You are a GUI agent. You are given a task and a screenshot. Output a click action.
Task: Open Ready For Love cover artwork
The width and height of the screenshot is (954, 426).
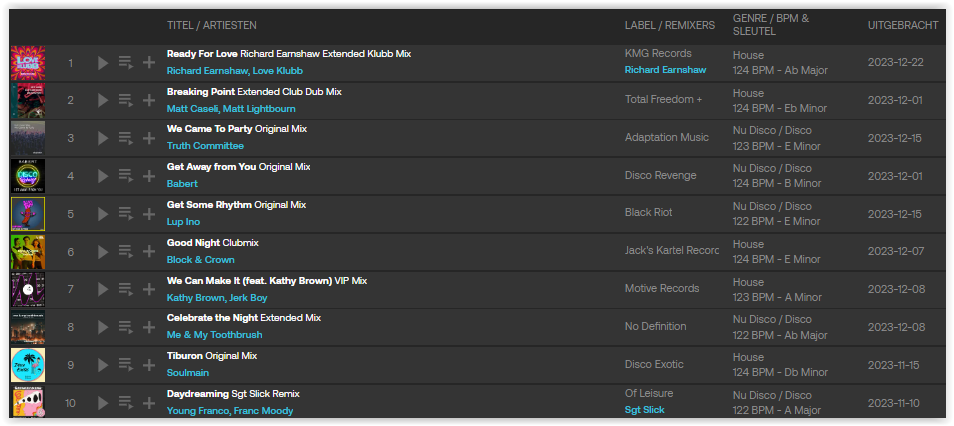coord(27,63)
